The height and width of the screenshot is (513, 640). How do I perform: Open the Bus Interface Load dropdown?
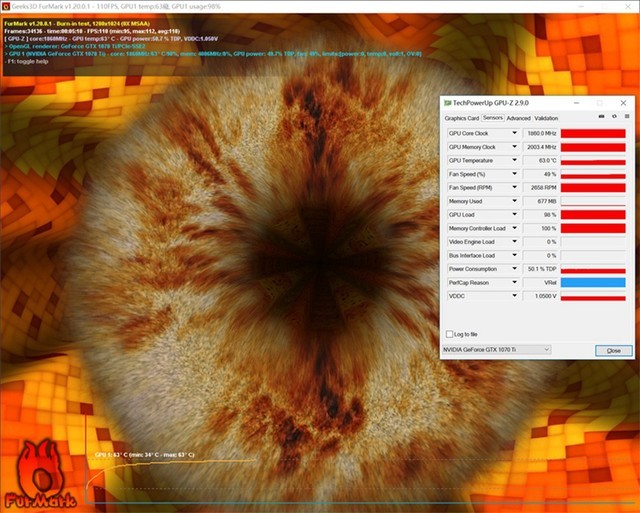tap(514, 255)
